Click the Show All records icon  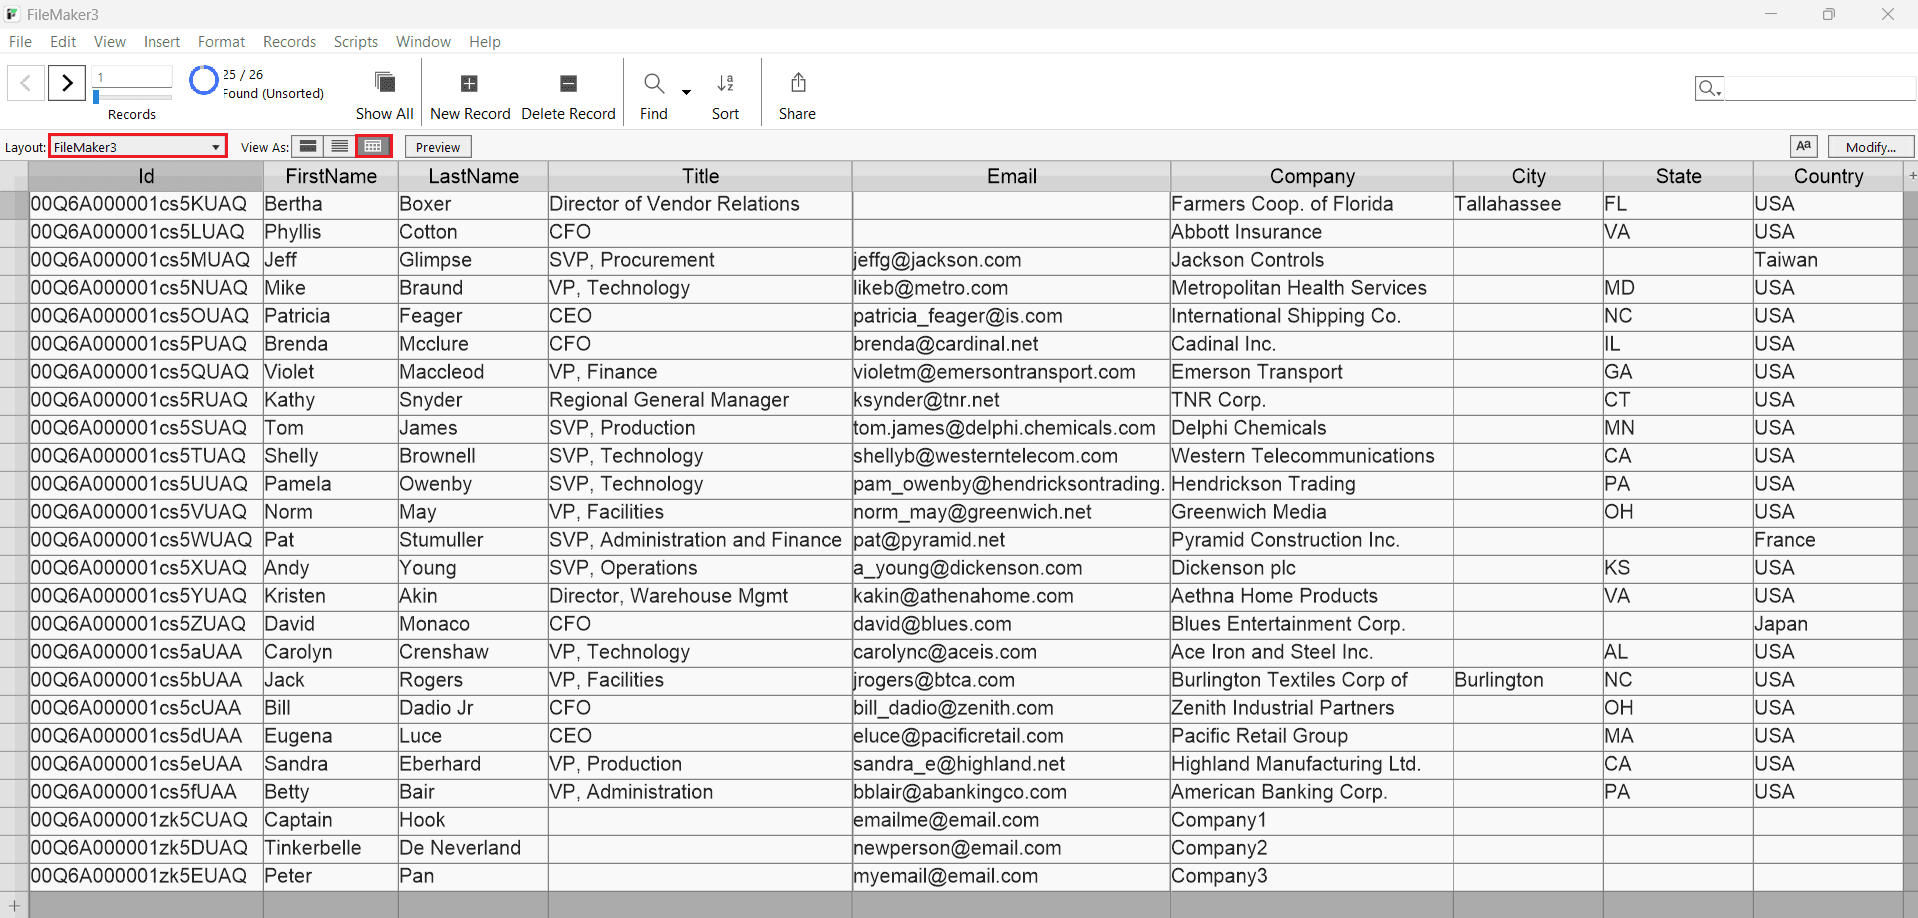(384, 83)
